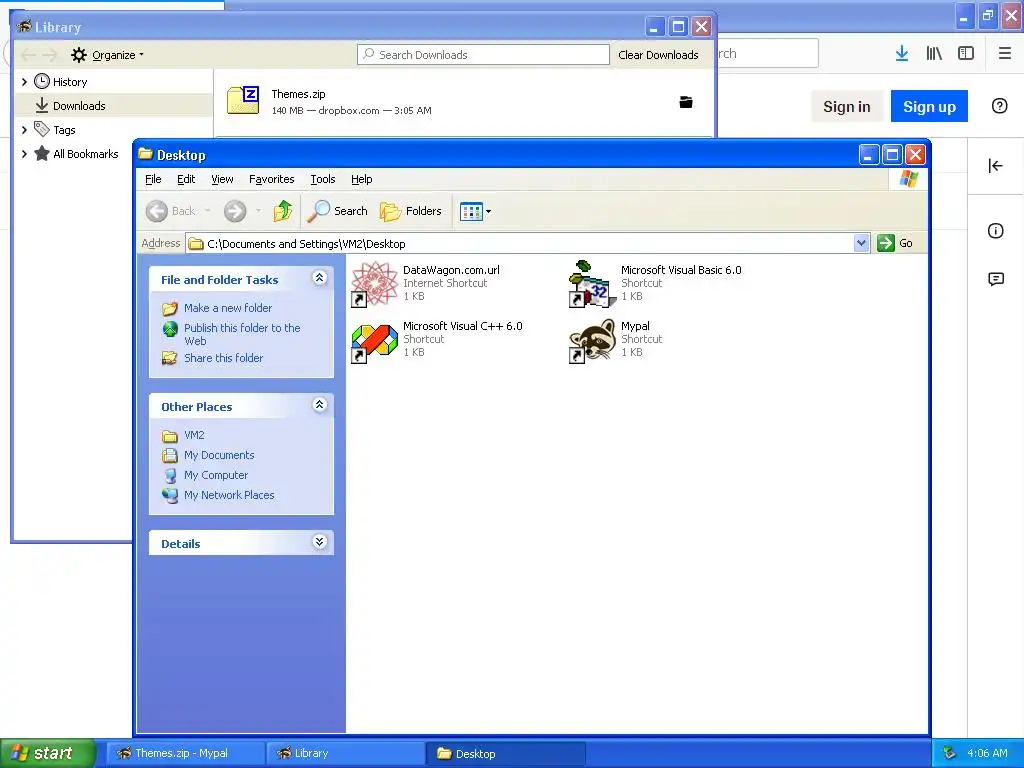
Task: Select the Microsoft Visual C++ 6.0 shortcut icon
Action: (374, 340)
